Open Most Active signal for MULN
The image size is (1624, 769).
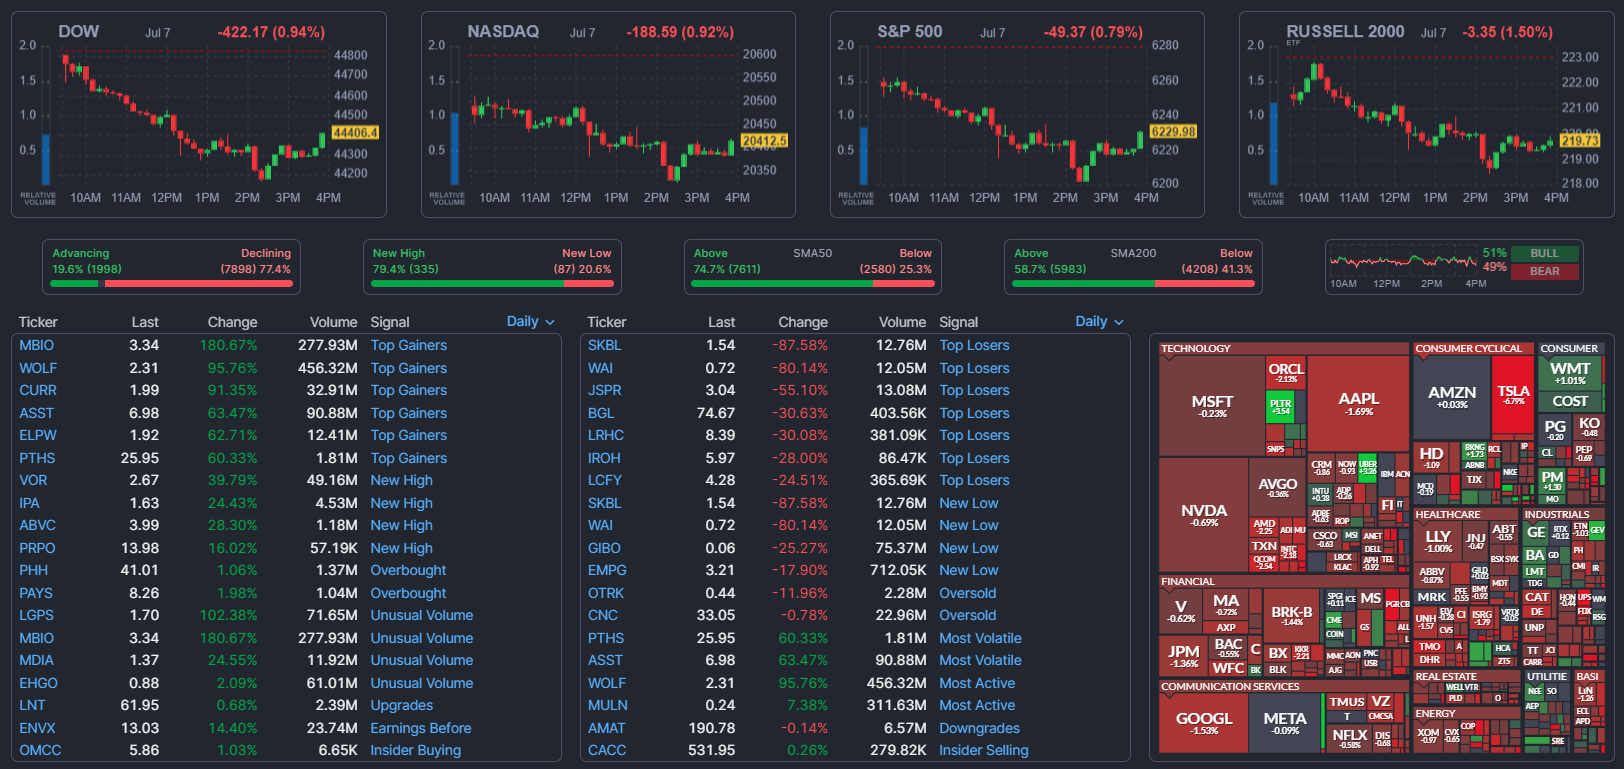coord(977,705)
